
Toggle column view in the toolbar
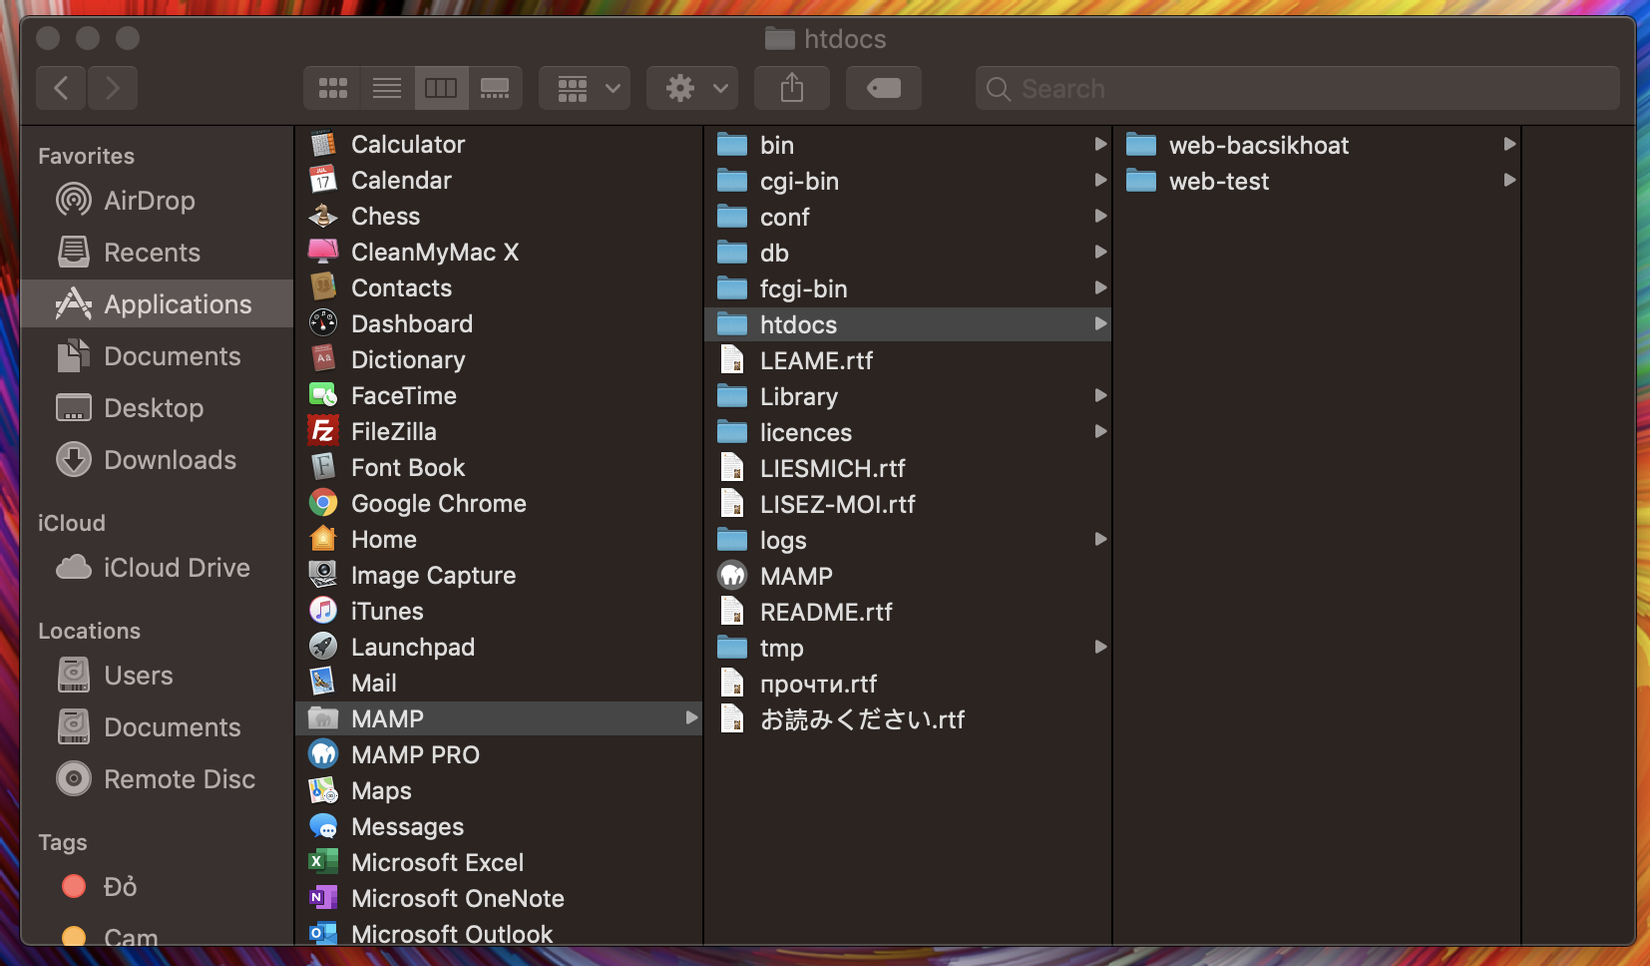(441, 88)
